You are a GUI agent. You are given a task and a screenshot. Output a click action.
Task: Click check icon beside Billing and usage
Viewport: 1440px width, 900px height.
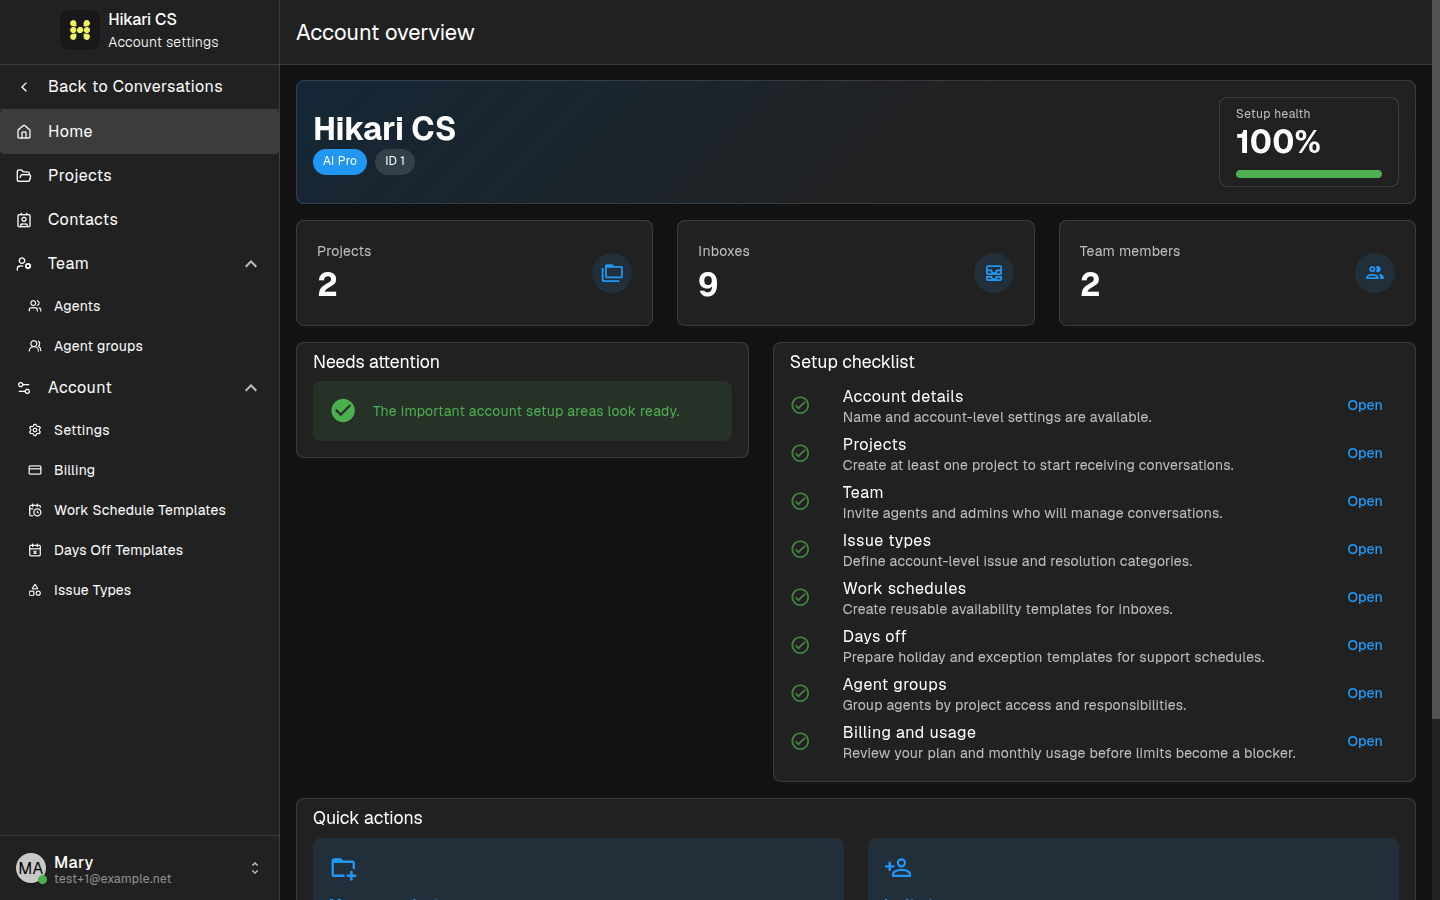800,741
